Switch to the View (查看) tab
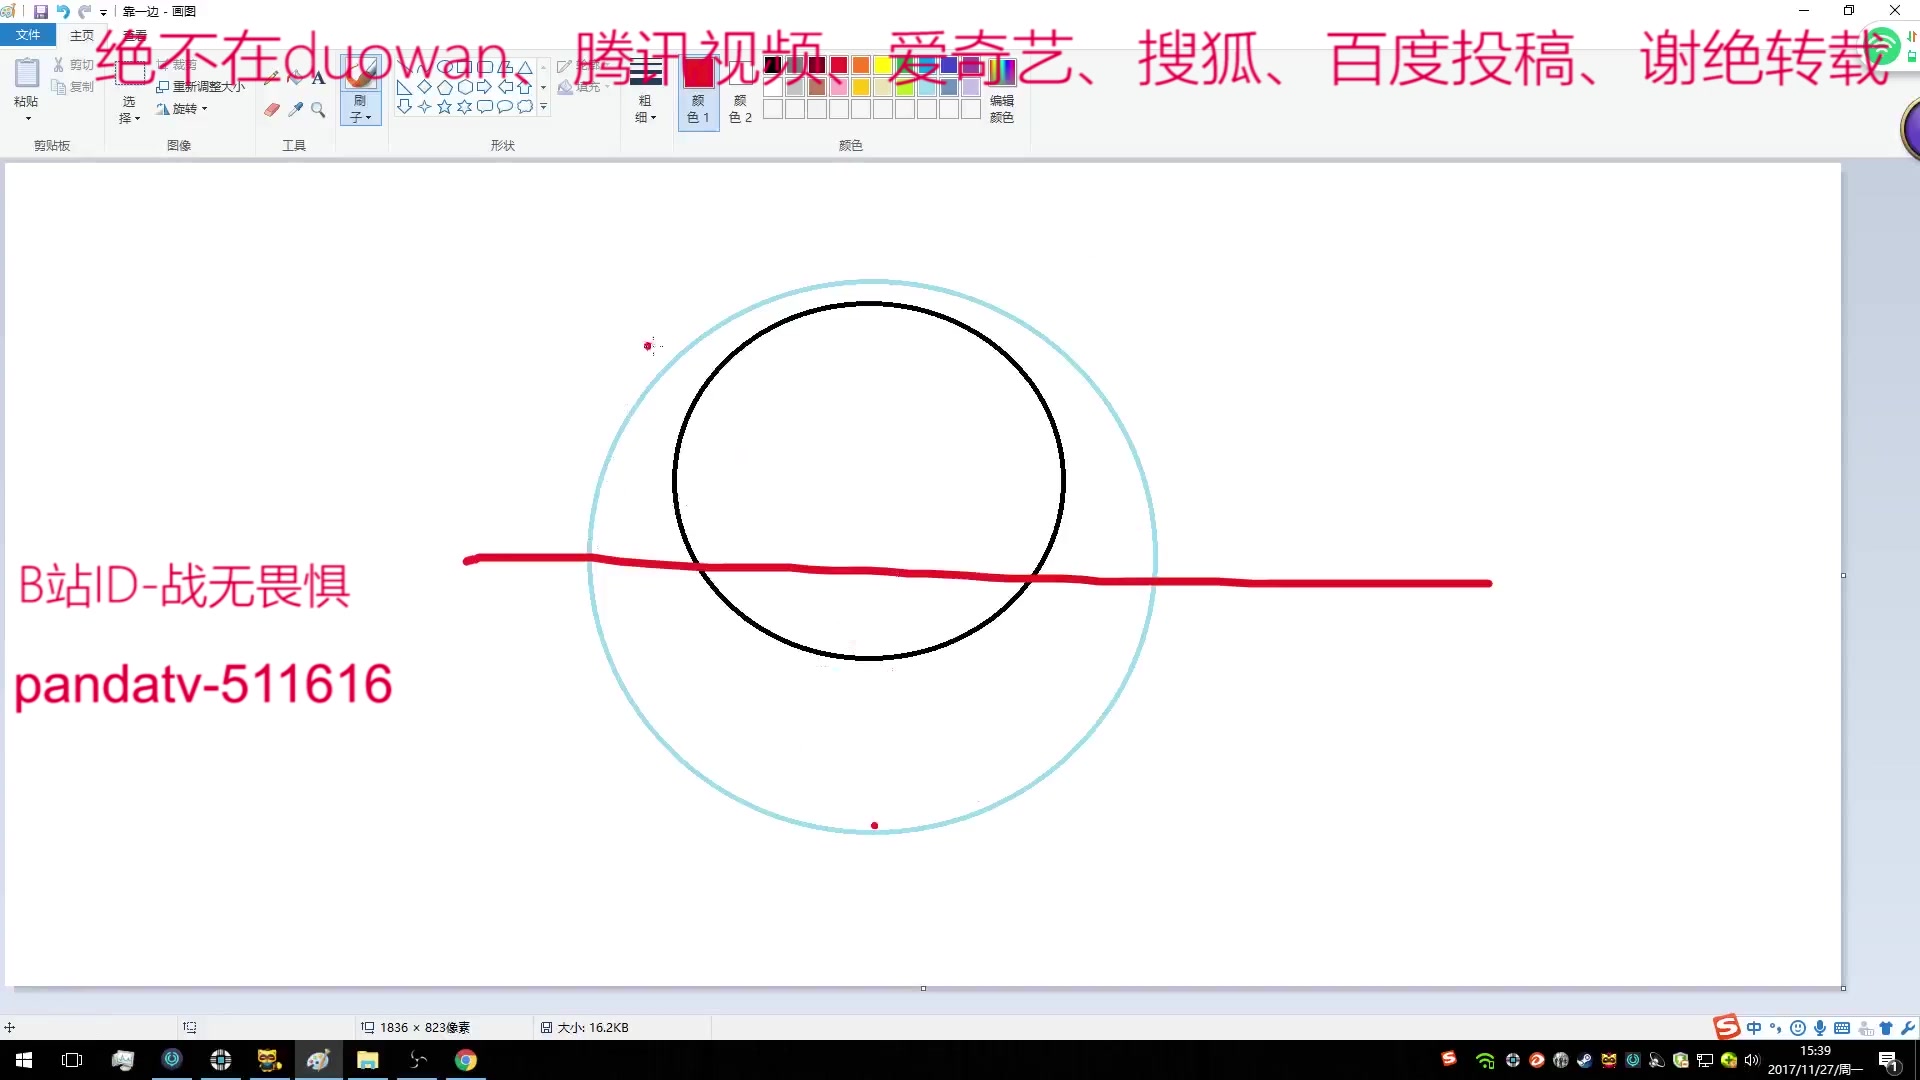The image size is (1920, 1080). [134, 35]
